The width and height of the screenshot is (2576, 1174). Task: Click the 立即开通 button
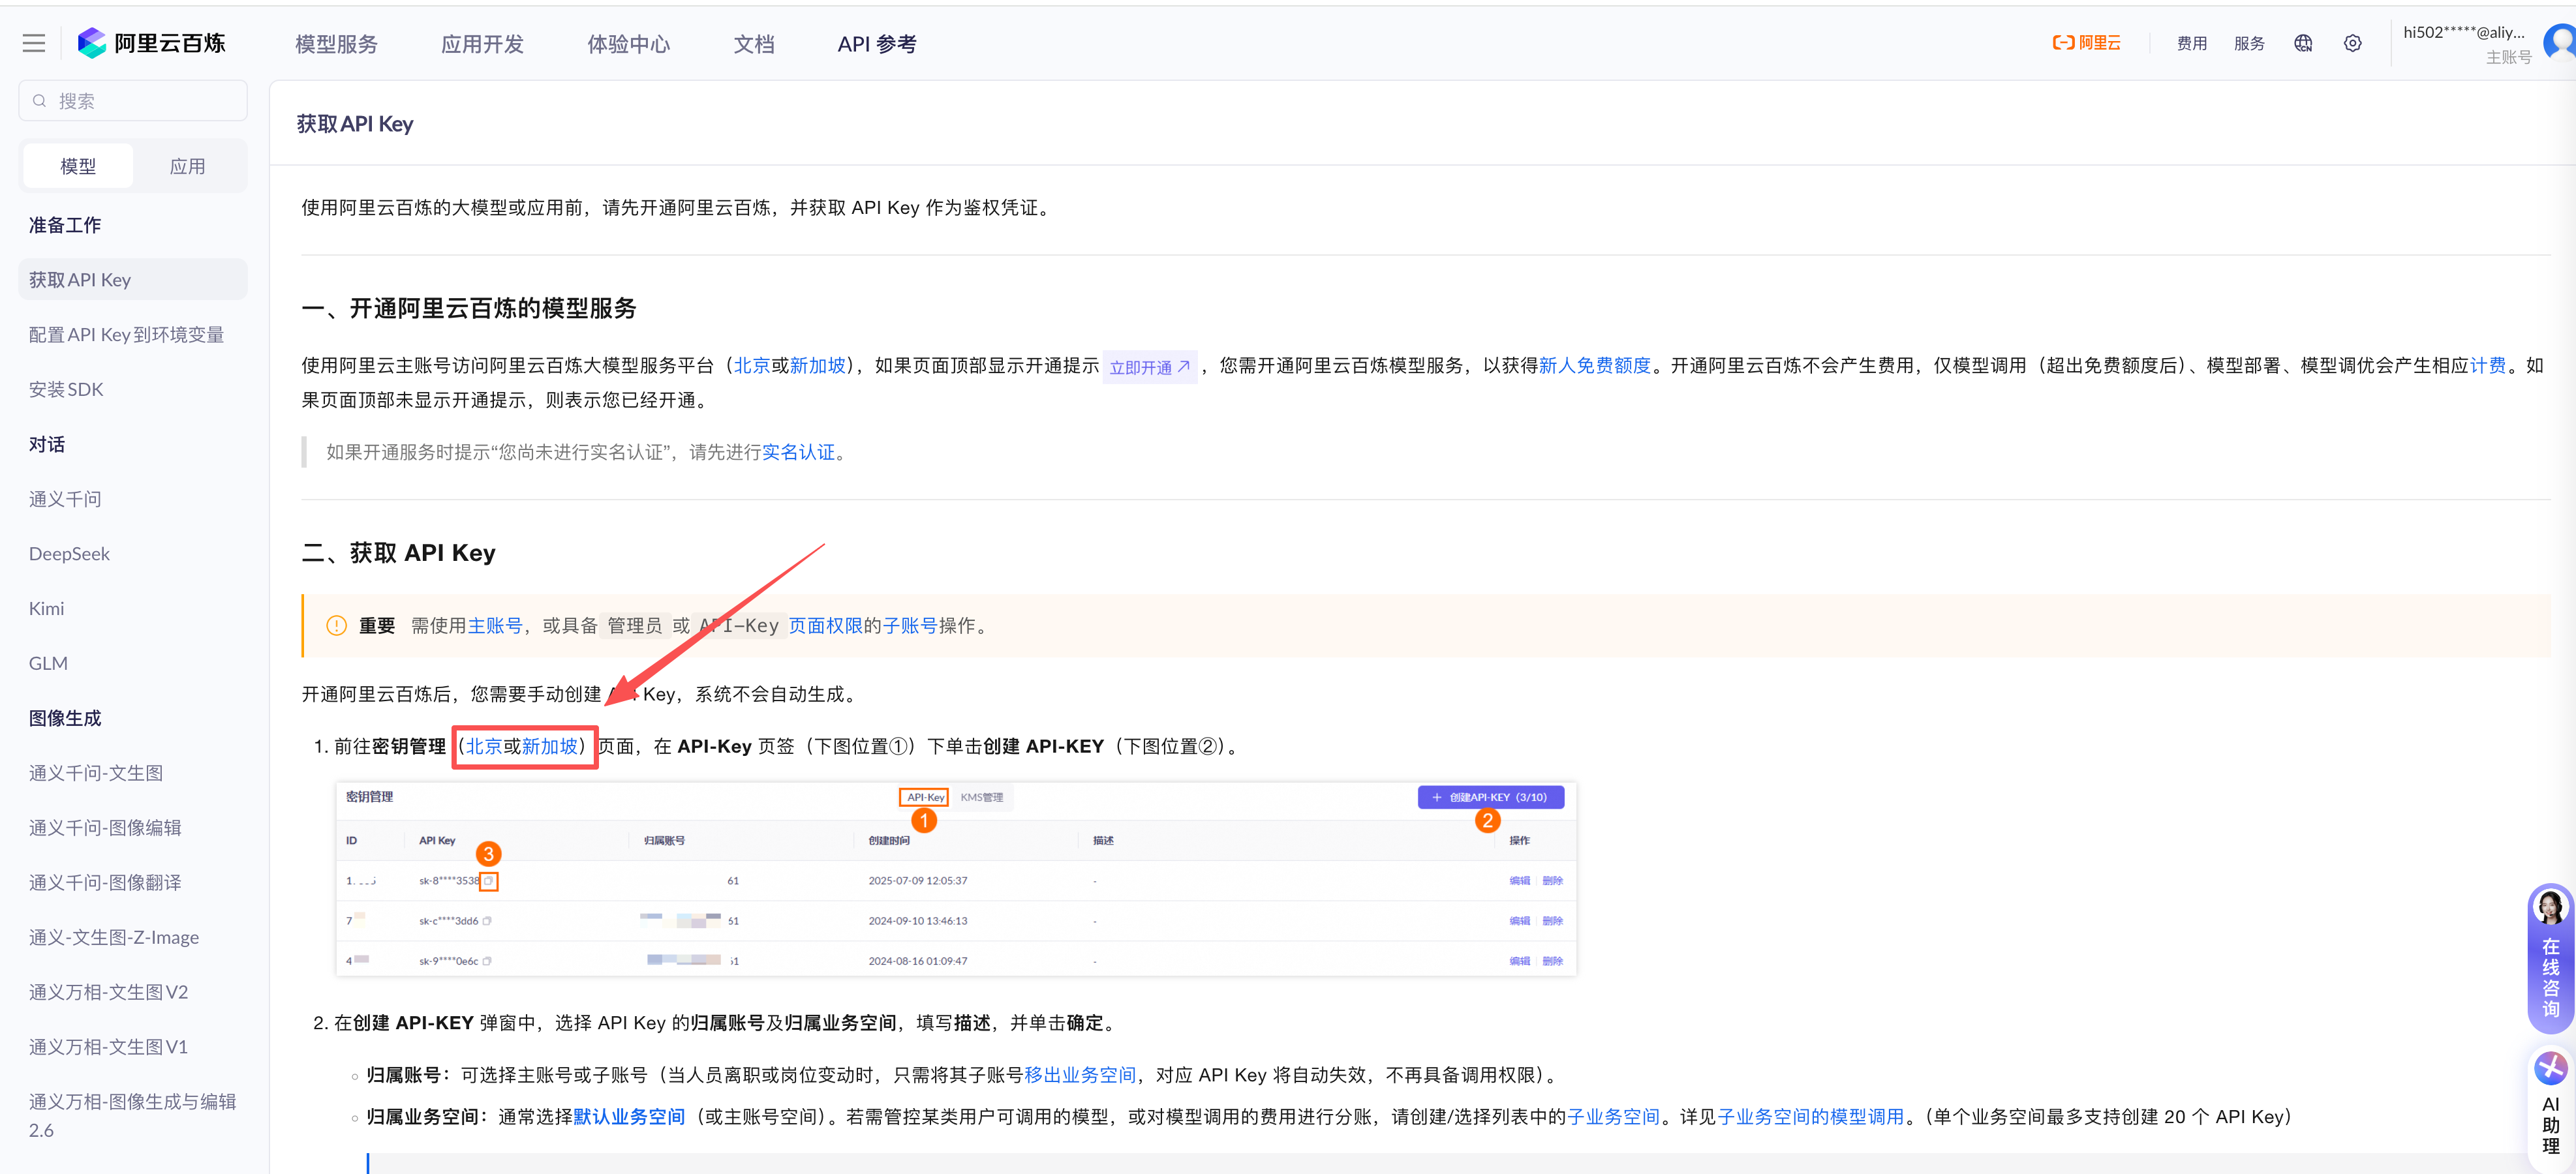tap(1149, 366)
